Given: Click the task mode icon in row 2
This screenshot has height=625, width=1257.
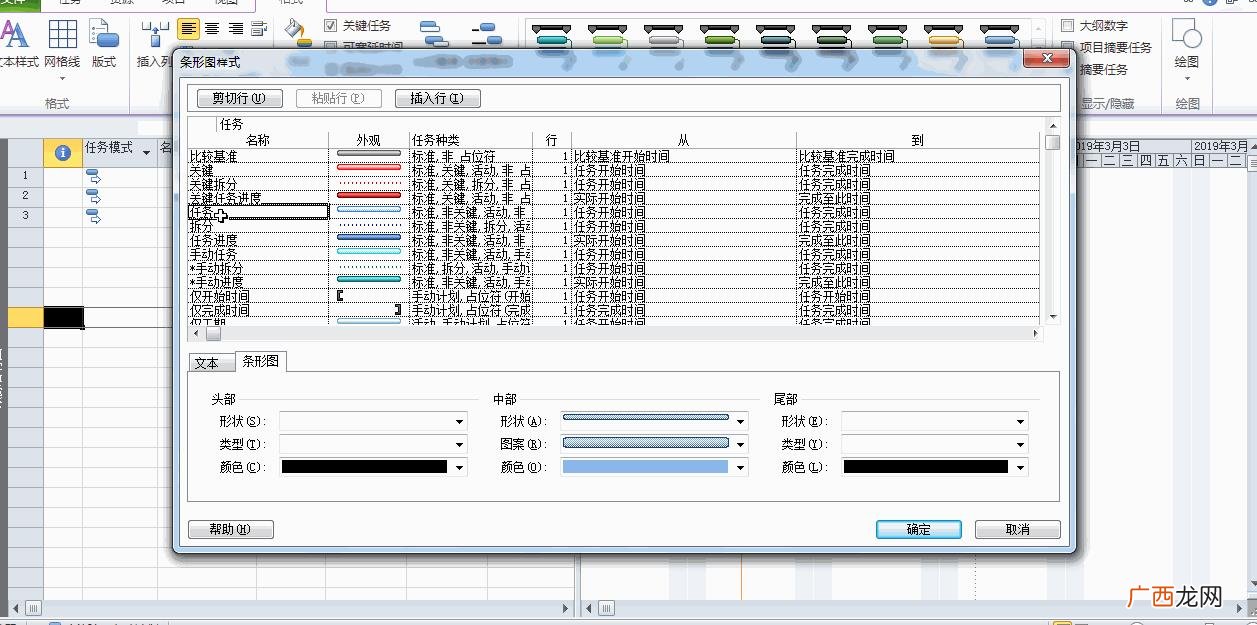Looking at the screenshot, I should 94,195.
